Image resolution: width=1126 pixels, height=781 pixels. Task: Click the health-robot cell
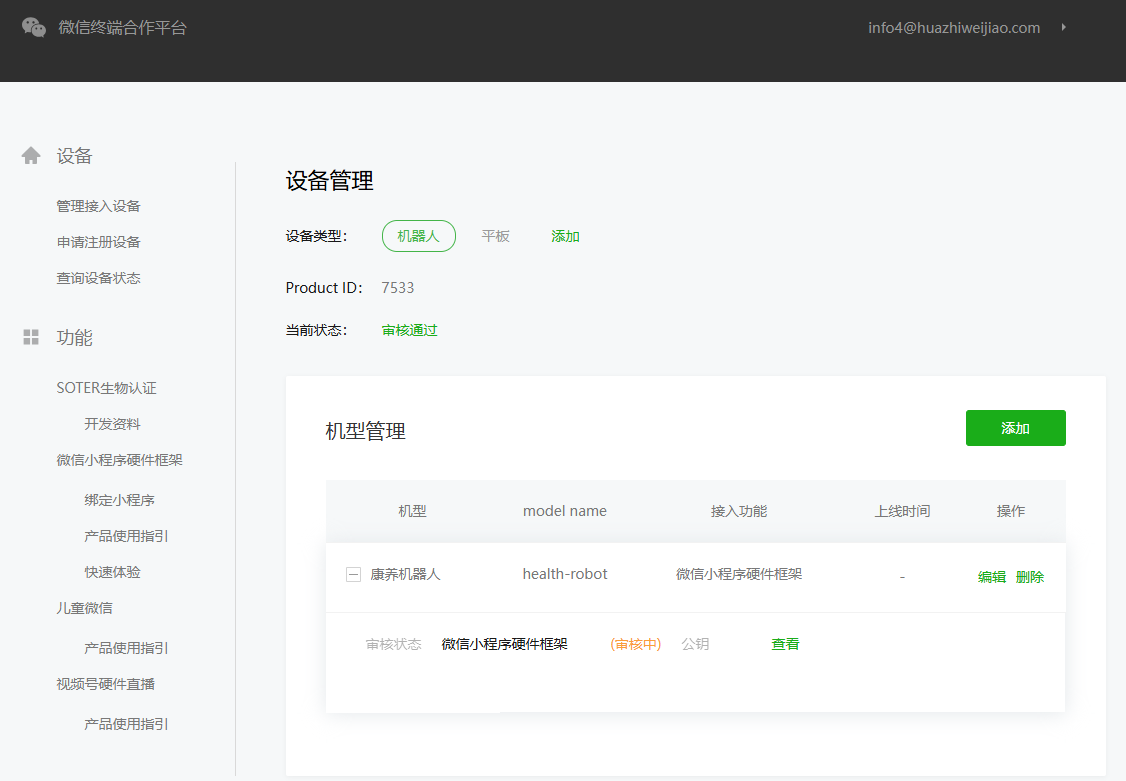click(565, 574)
